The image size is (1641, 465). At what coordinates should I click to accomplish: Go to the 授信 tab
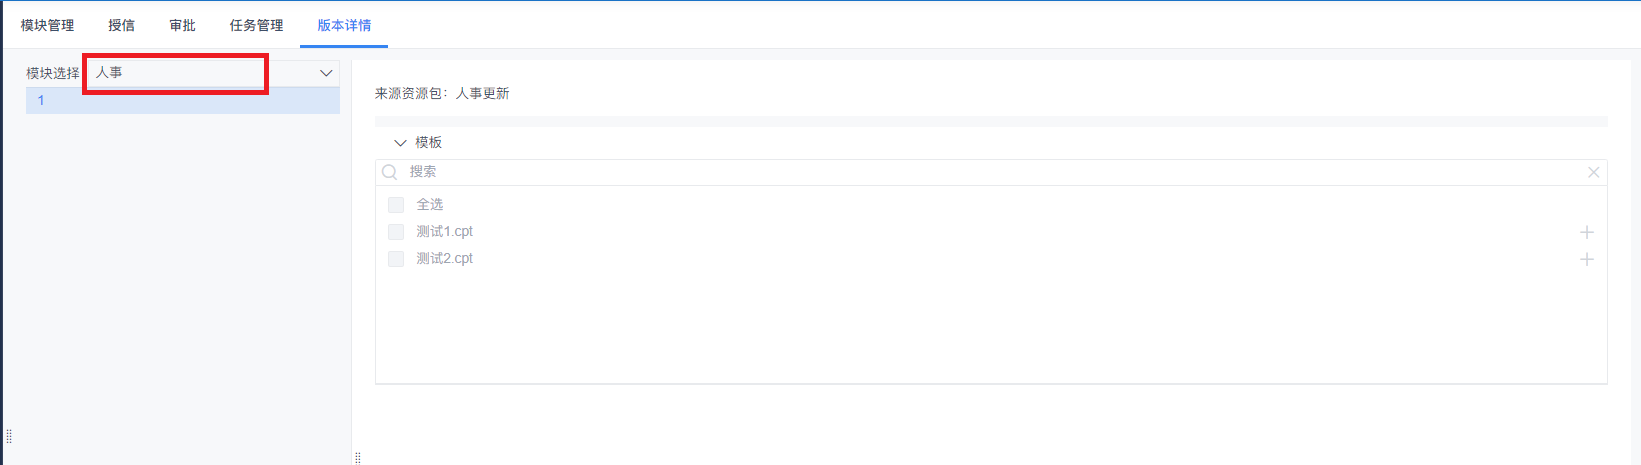point(121,25)
